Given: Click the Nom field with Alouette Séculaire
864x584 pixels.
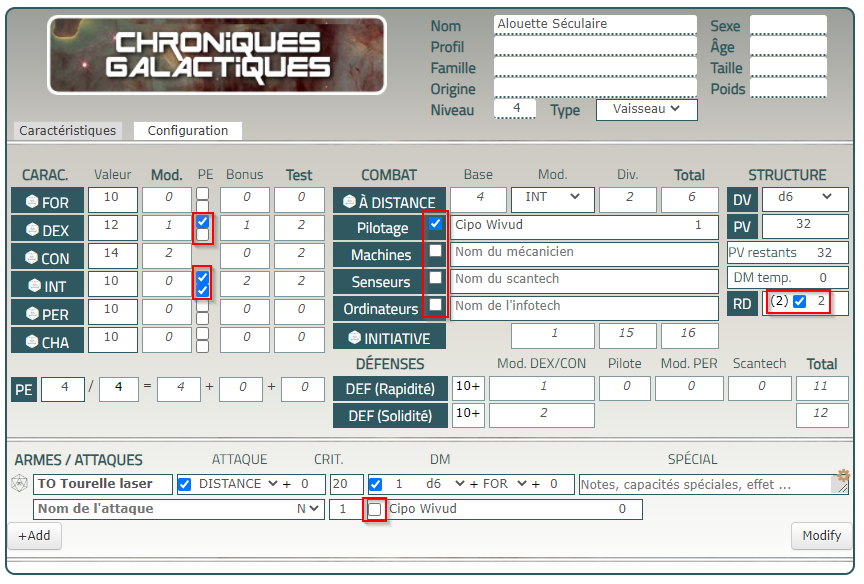Looking at the screenshot, I should pos(595,24).
